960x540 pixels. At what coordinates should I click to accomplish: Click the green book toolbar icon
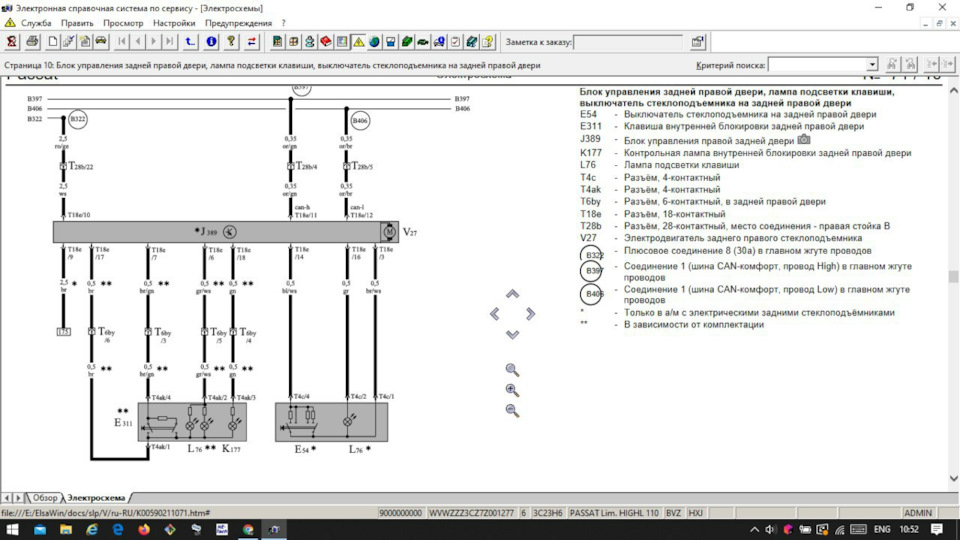tap(407, 42)
